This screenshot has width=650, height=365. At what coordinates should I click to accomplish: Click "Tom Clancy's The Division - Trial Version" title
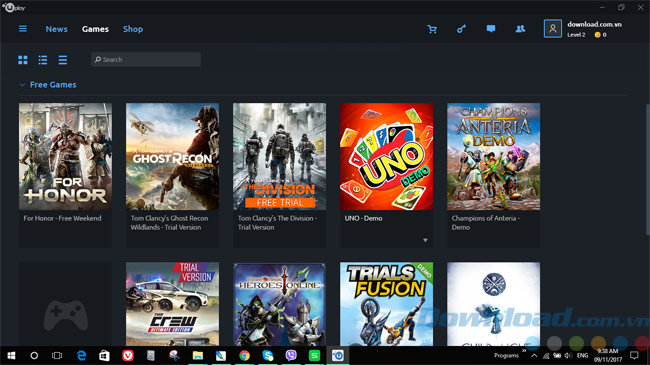(277, 223)
